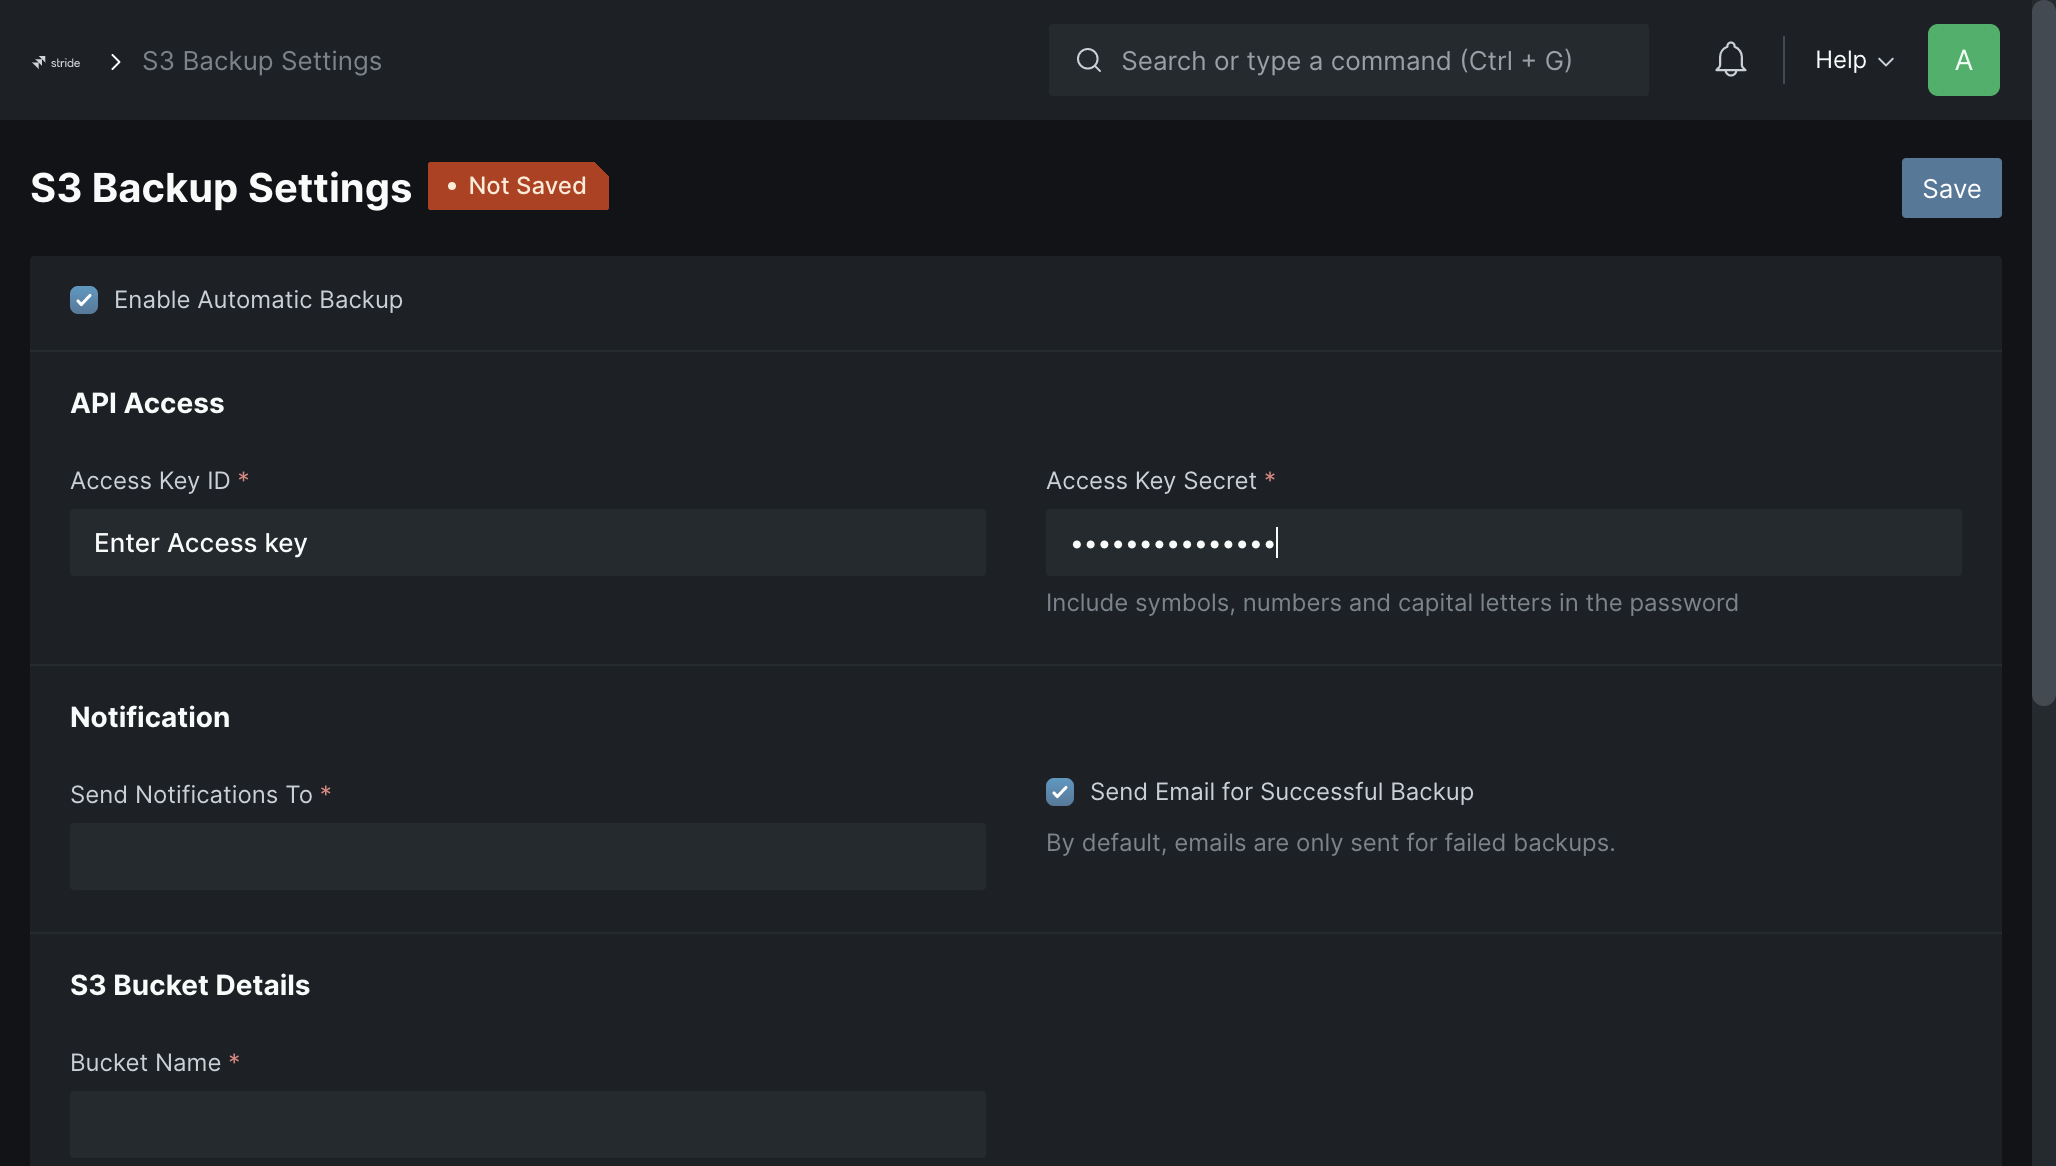Click the search magnifier icon
The image size is (2056, 1166).
[x=1089, y=60]
